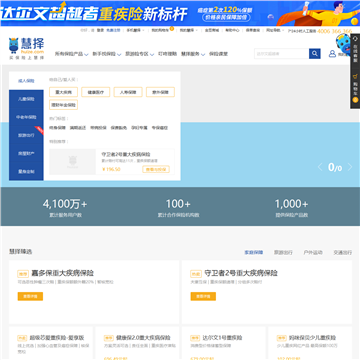Click the search magnifier button
The image size is (360, 360).
[x=315, y=54]
